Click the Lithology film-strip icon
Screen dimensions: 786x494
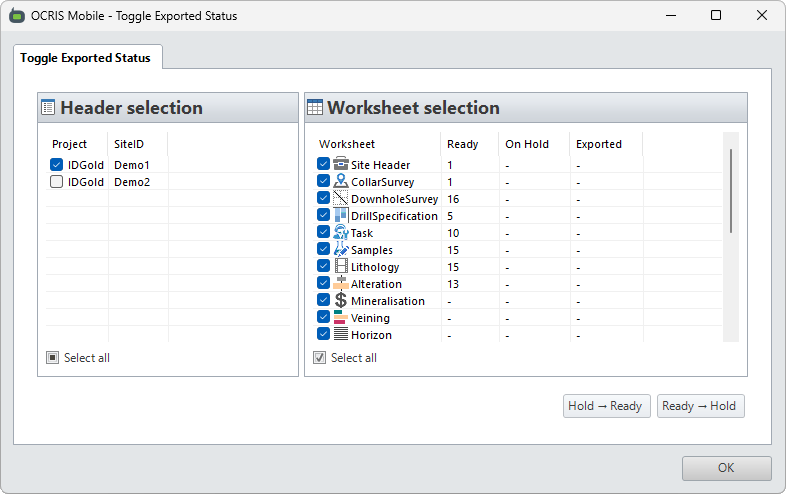pos(341,266)
